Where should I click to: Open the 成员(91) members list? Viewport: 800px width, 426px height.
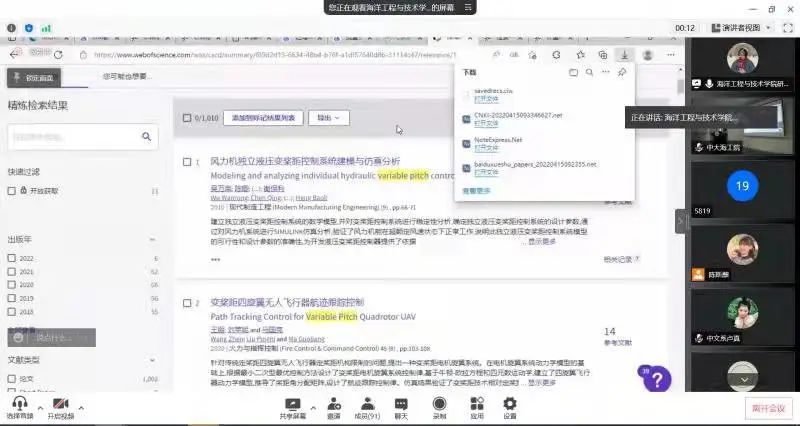pos(367,404)
